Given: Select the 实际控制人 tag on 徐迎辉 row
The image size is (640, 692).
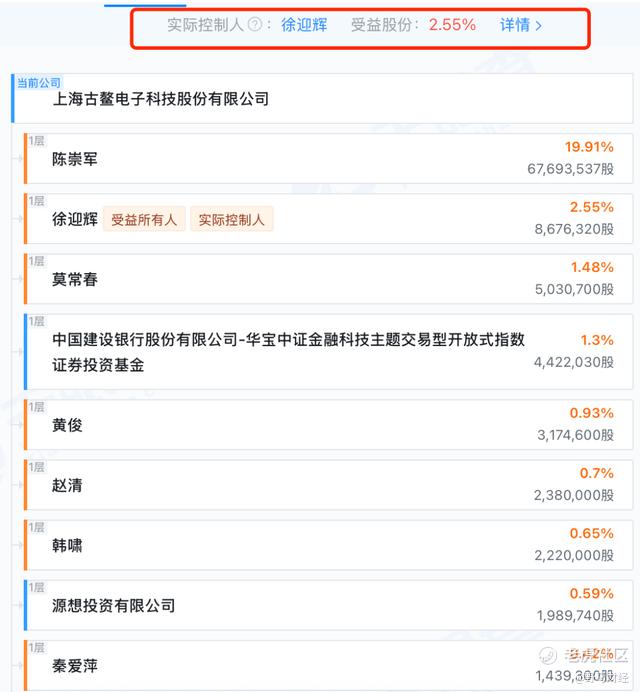Looking at the screenshot, I should pos(231,219).
